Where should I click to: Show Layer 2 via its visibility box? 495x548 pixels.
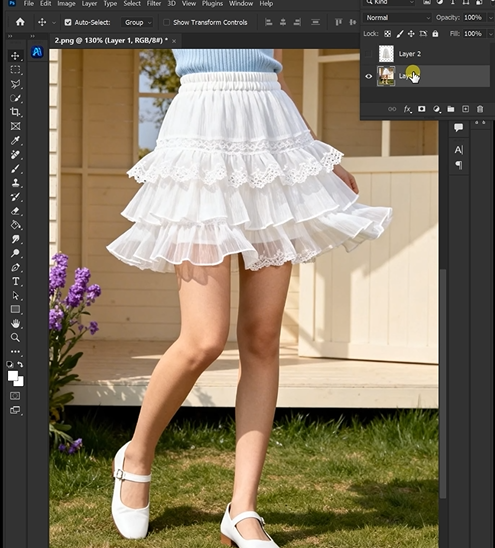(x=368, y=54)
